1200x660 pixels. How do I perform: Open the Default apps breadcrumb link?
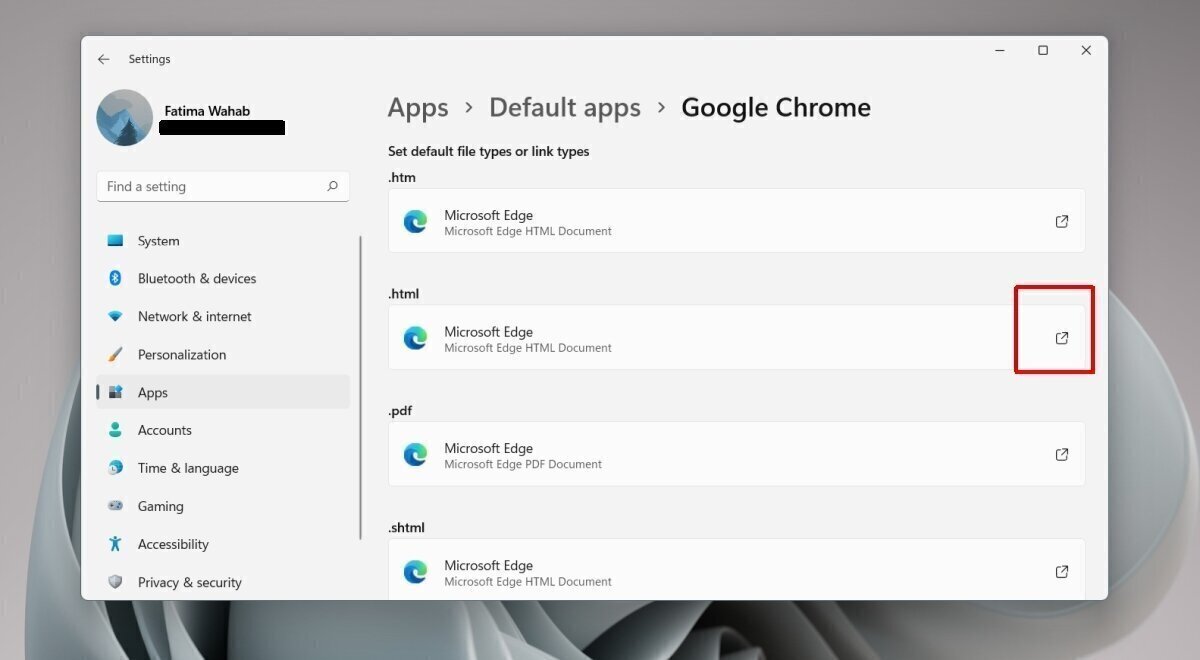tap(564, 107)
